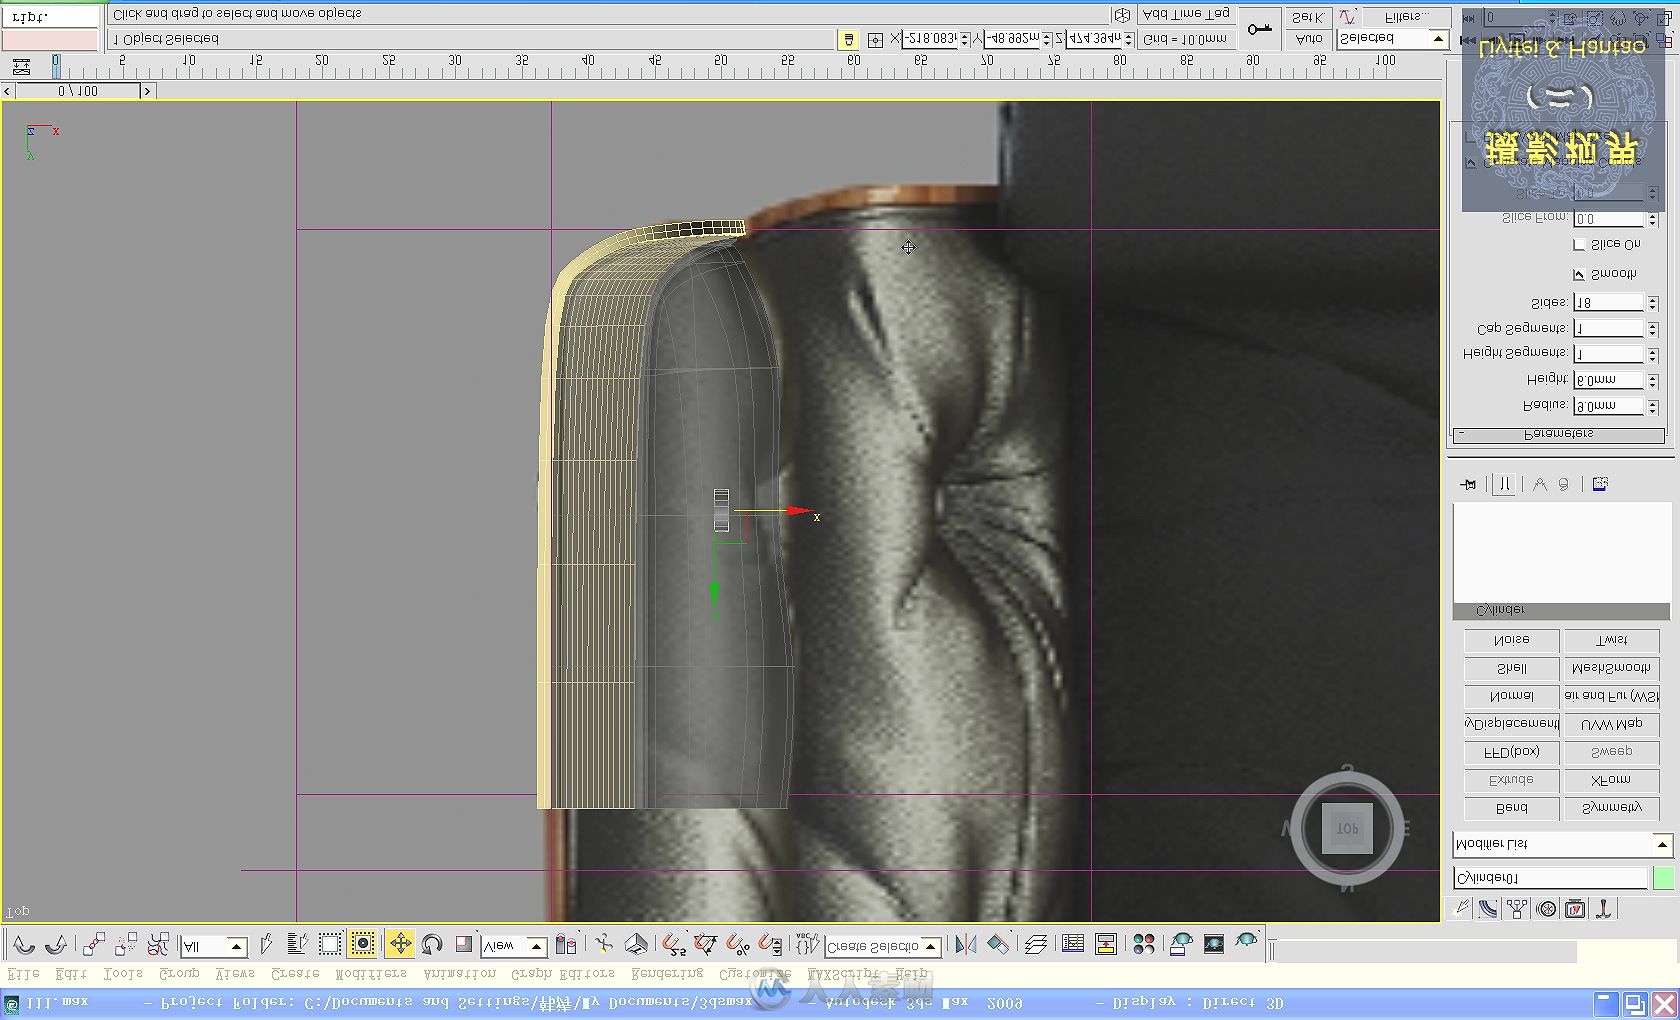Click the Height Segments spinner arrows

1652,354
